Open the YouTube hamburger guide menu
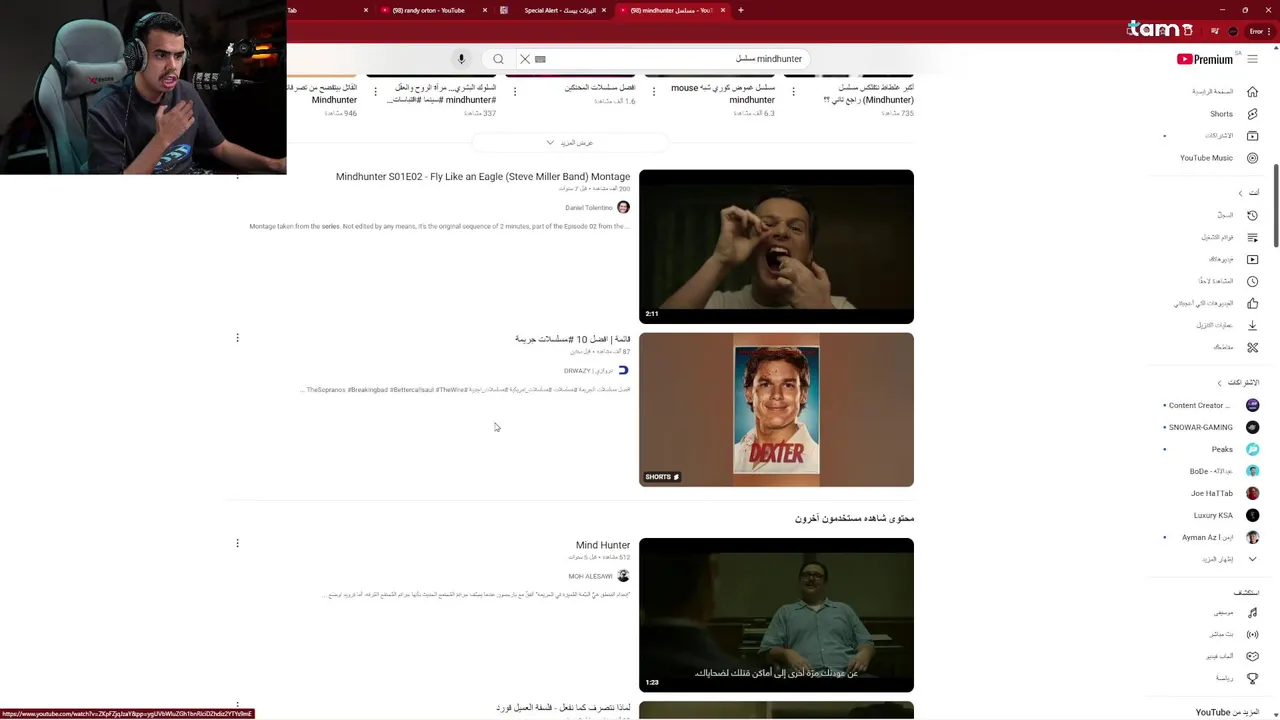This screenshot has width=1280, height=720. [x=1252, y=59]
